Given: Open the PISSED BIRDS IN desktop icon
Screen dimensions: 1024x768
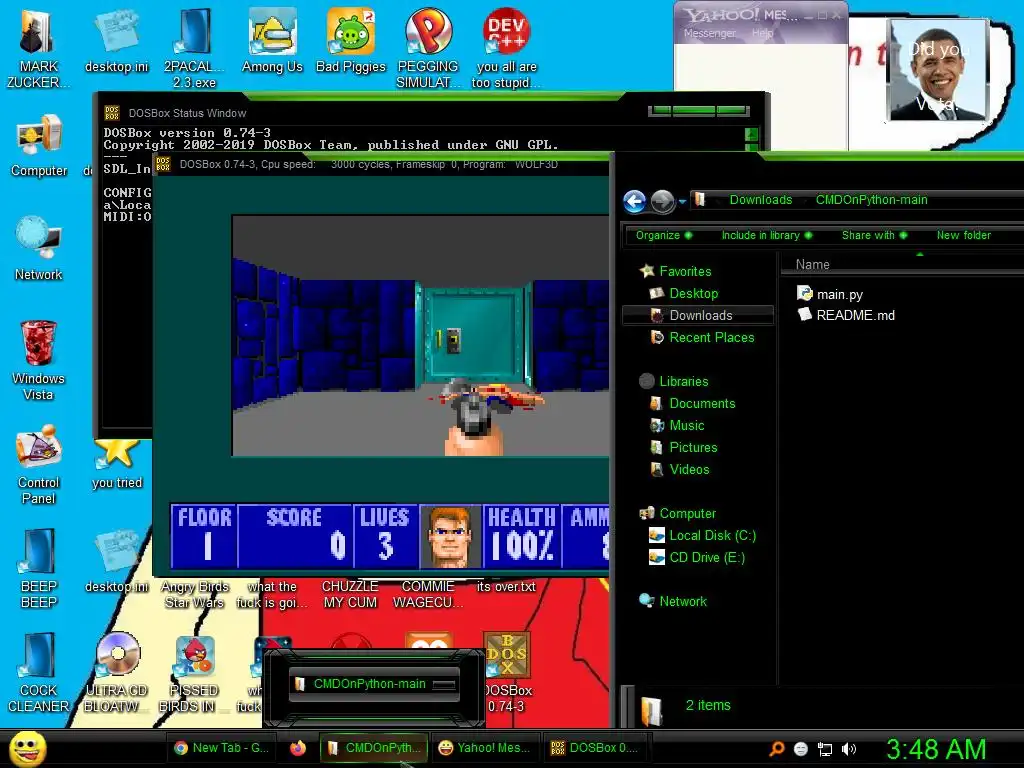Looking at the screenshot, I should (194, 672).
